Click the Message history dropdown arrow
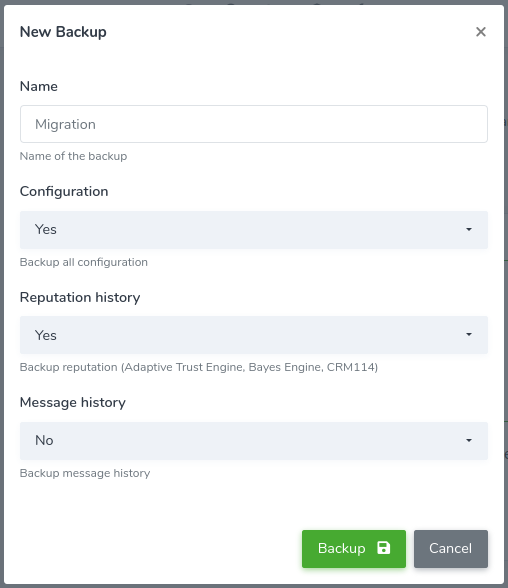The width and height of the screenshot is (508, 588). tap(469, 440)
